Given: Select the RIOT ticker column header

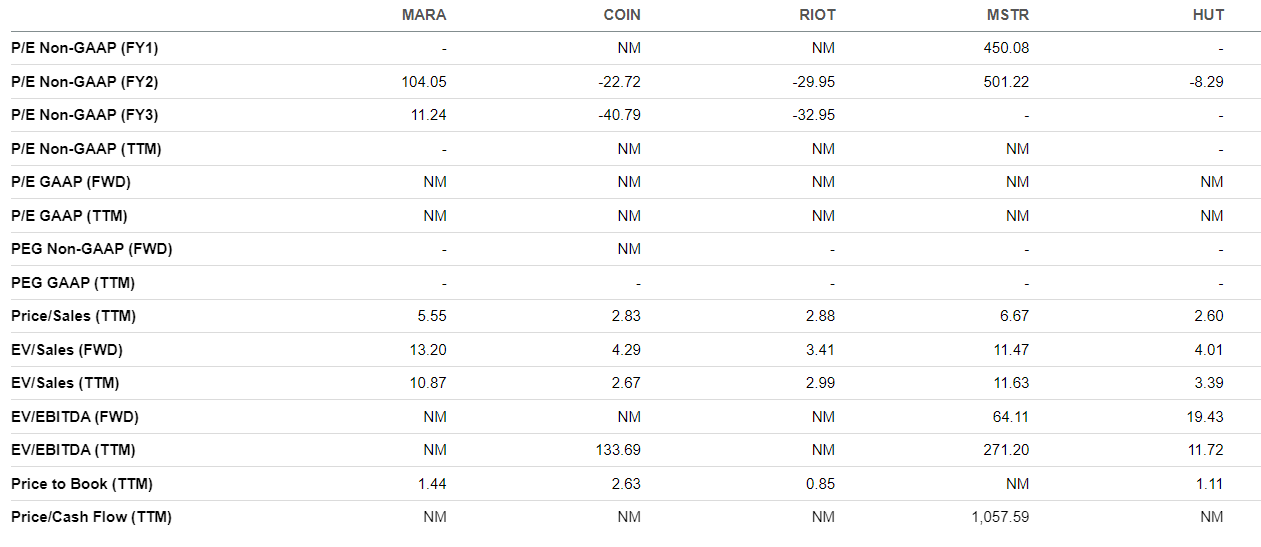Looking at the screenshot, I should 817,15.
